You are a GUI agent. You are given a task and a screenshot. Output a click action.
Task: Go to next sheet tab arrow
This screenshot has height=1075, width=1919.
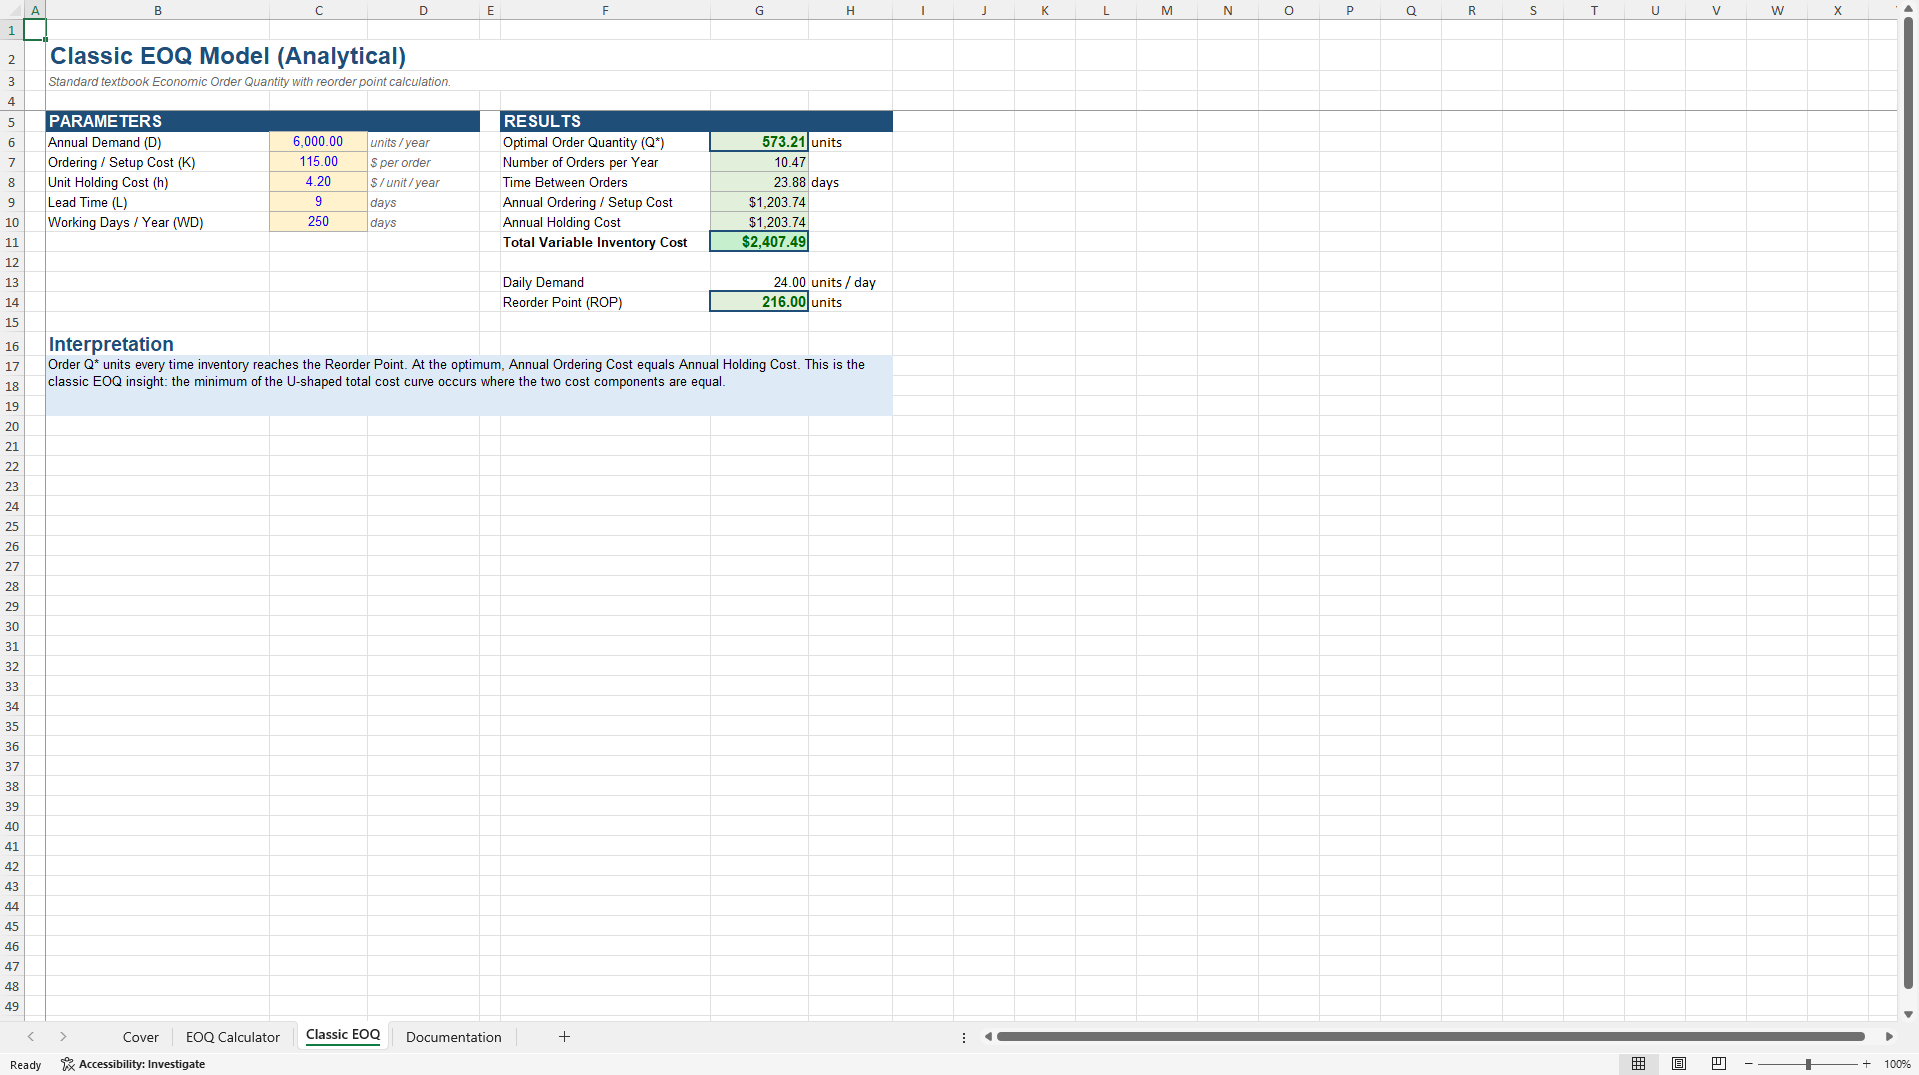tap(63, 1037)
